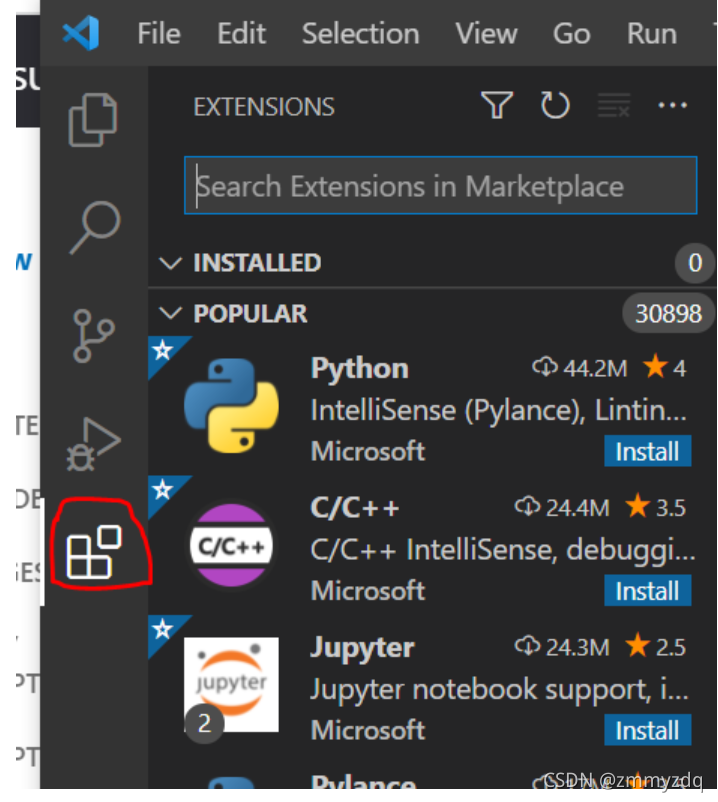This screenshot has height=802, width=718.
Task: Select the Extensions icon in activity bar
Action: click(94, 552)
